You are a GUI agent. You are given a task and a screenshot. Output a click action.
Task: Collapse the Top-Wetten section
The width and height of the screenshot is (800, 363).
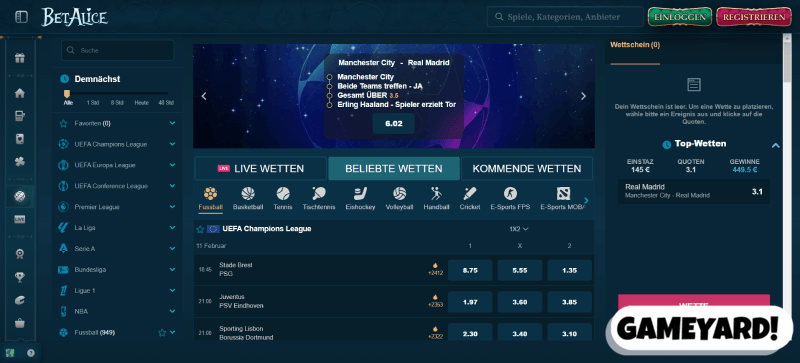pyautogui.click(x=776, y=146)
